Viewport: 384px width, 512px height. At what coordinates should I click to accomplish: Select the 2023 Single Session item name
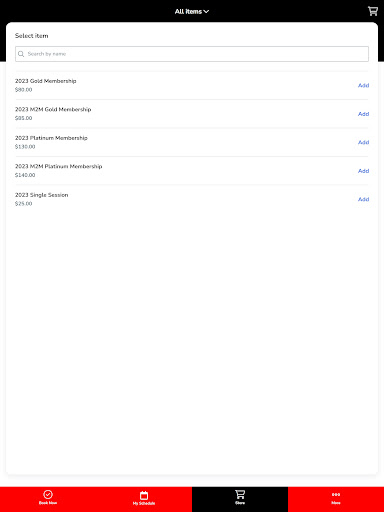pos(42,195)
